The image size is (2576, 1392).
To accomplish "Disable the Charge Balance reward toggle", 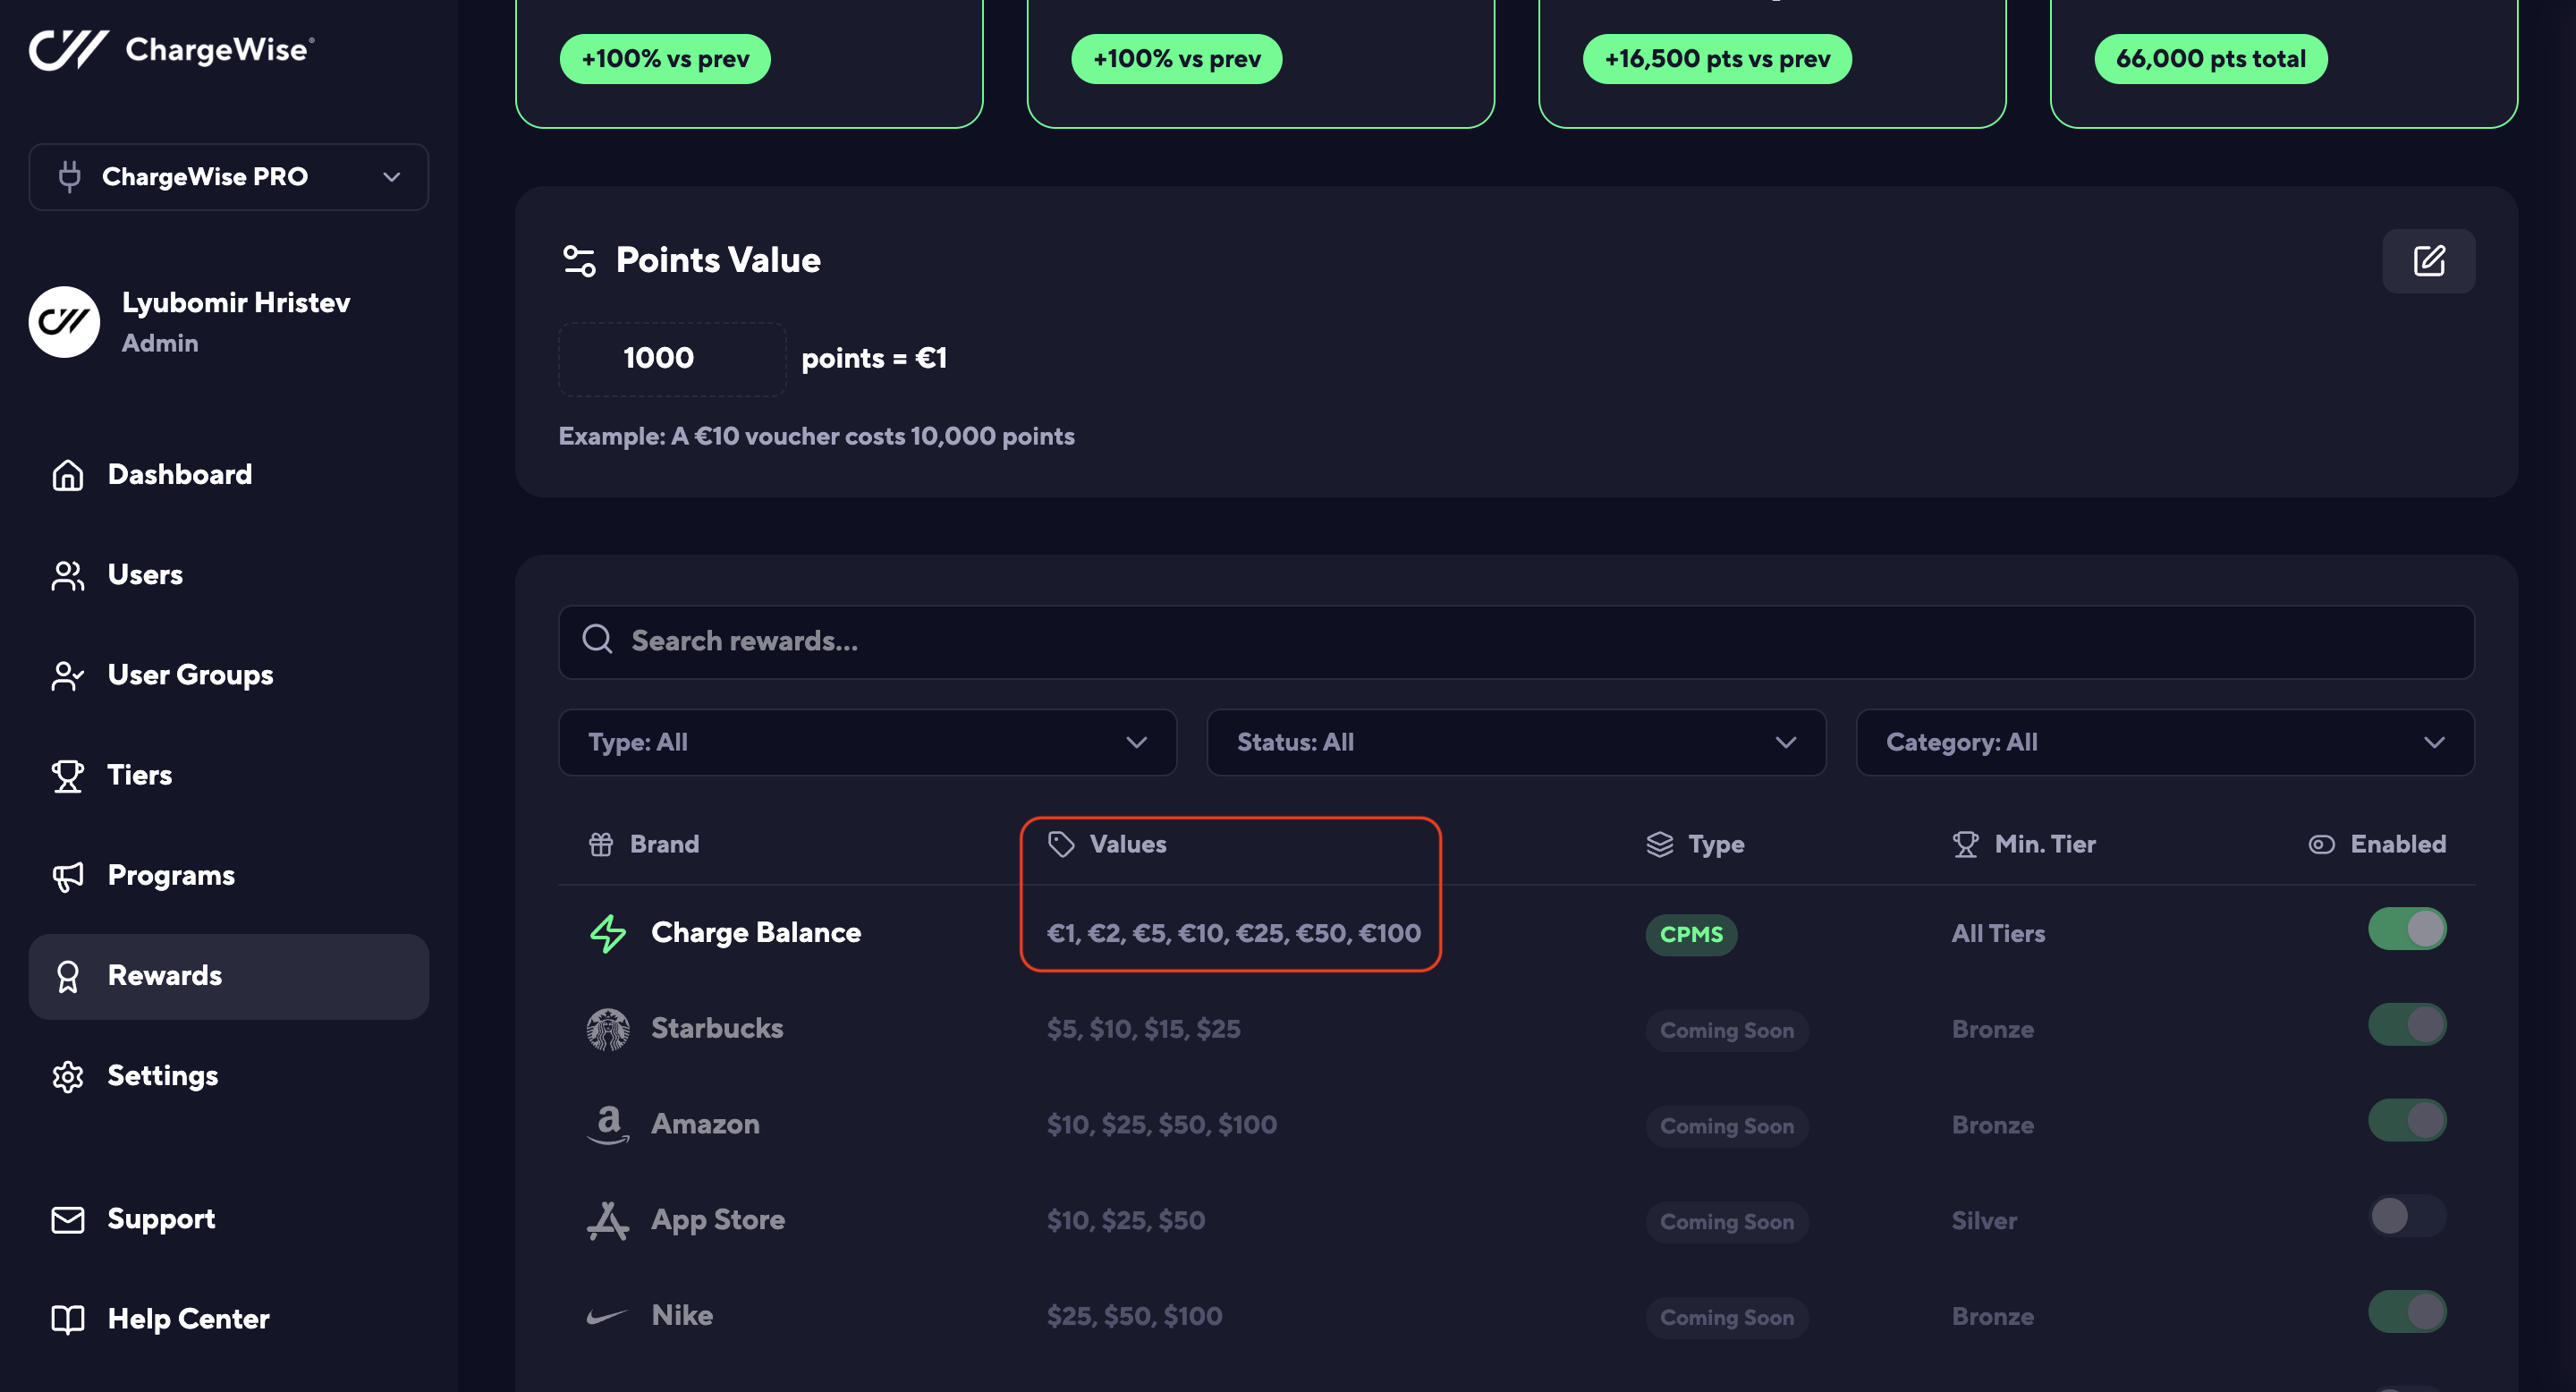I will tap(2406, 929).
